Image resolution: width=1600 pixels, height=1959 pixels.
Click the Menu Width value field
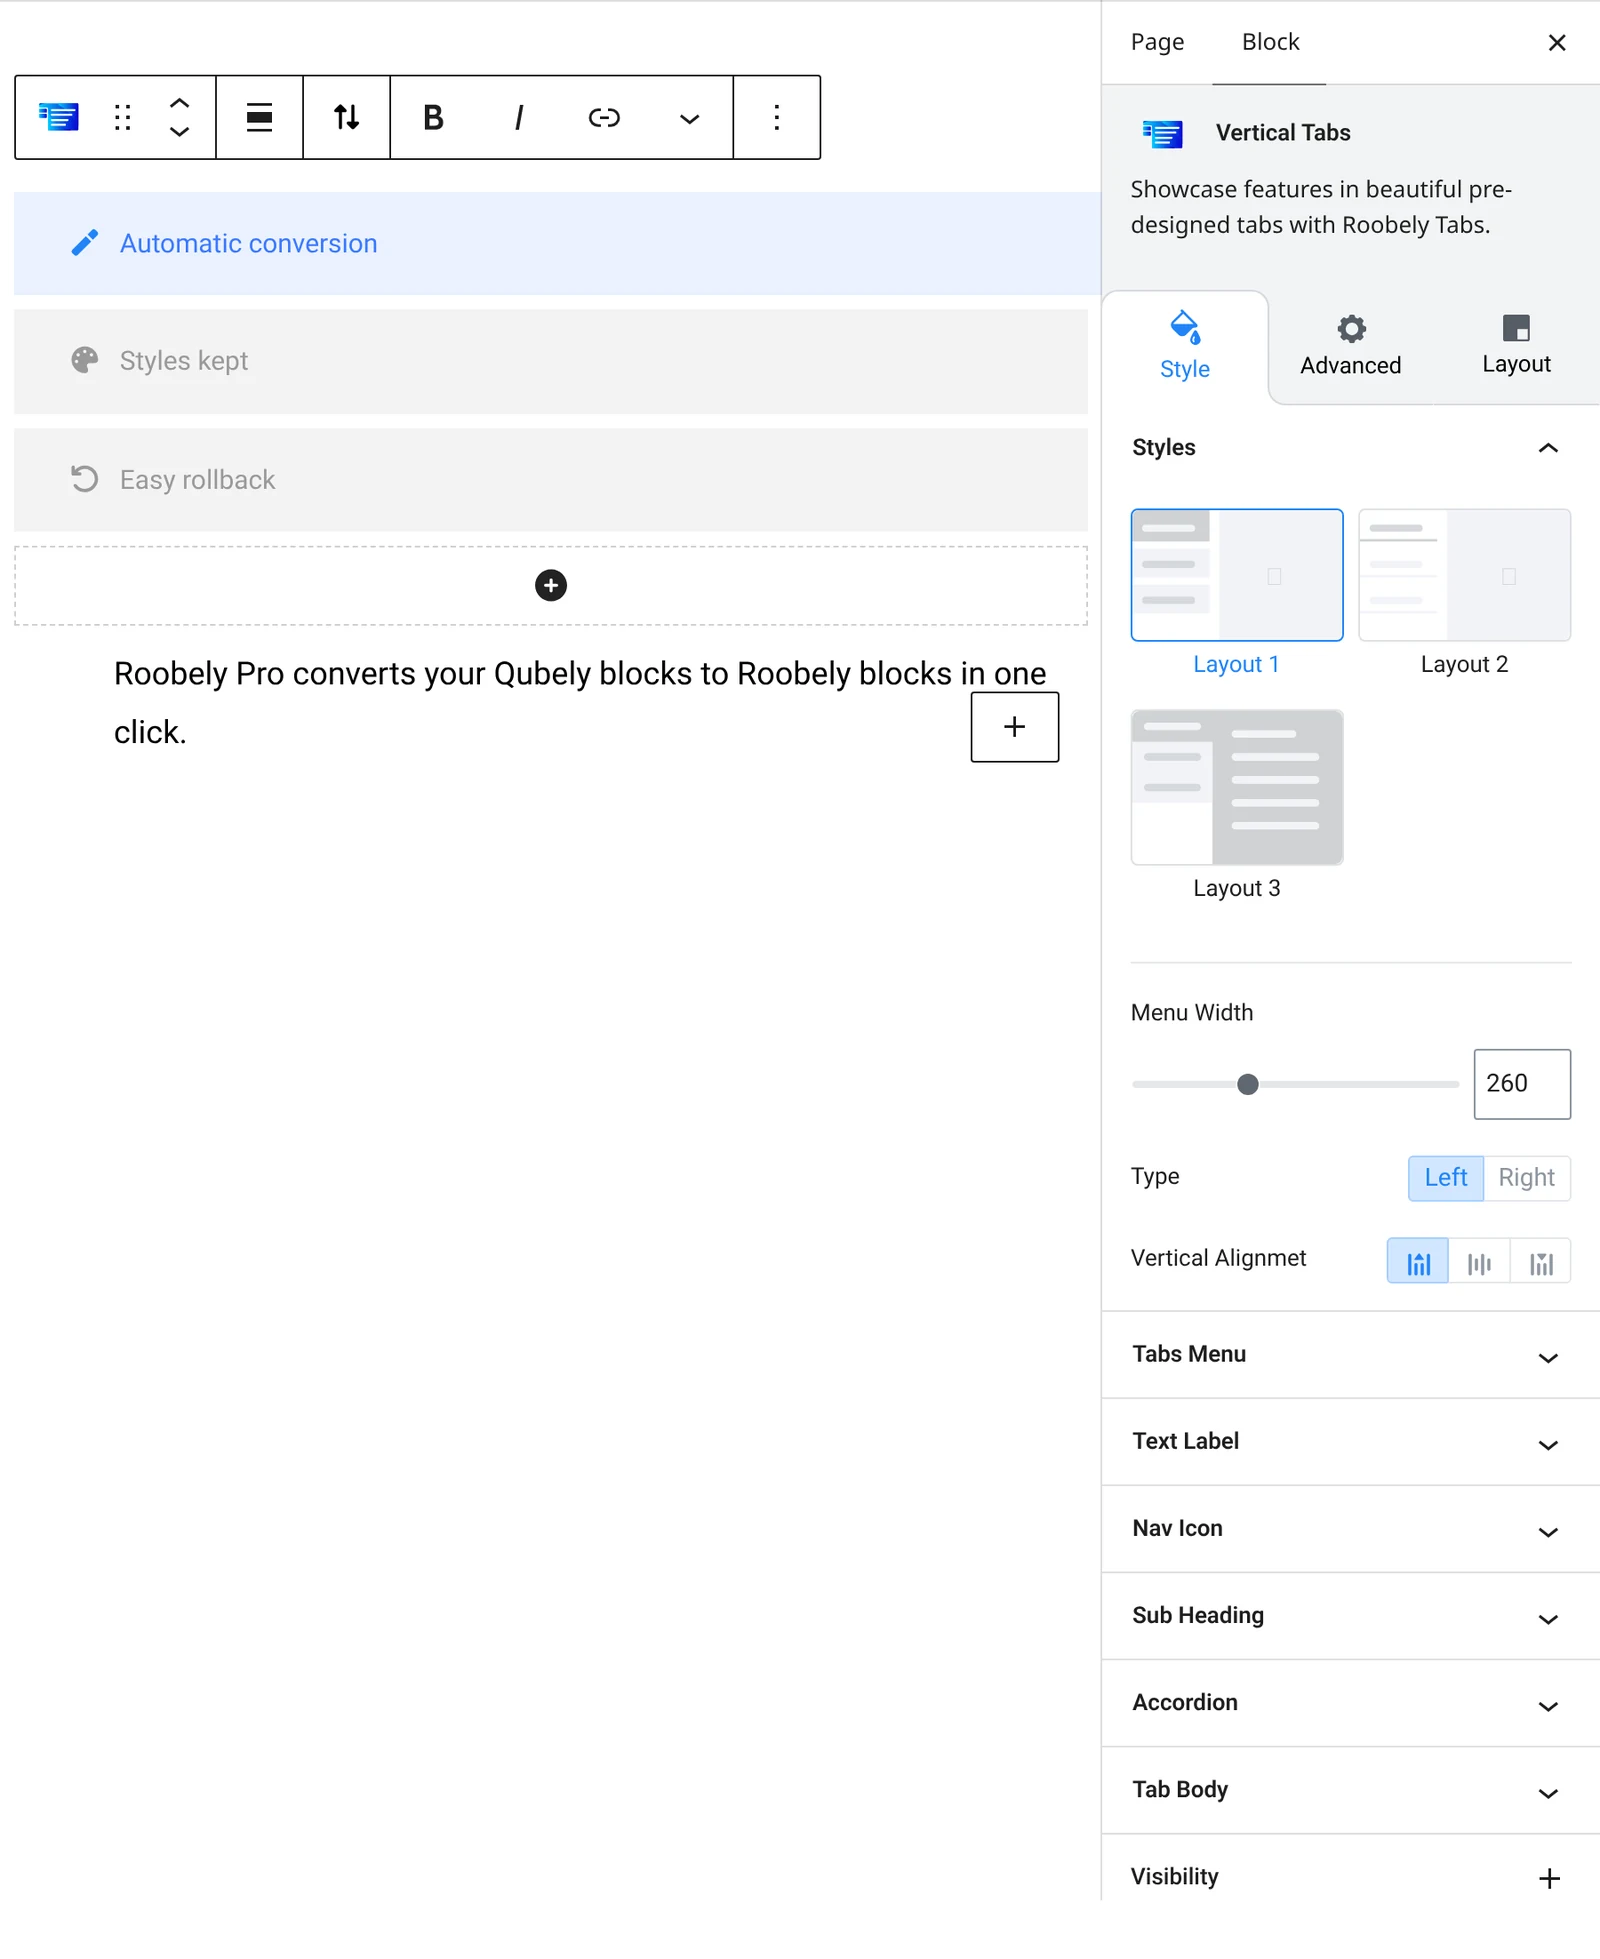tap(1522, 1084)
